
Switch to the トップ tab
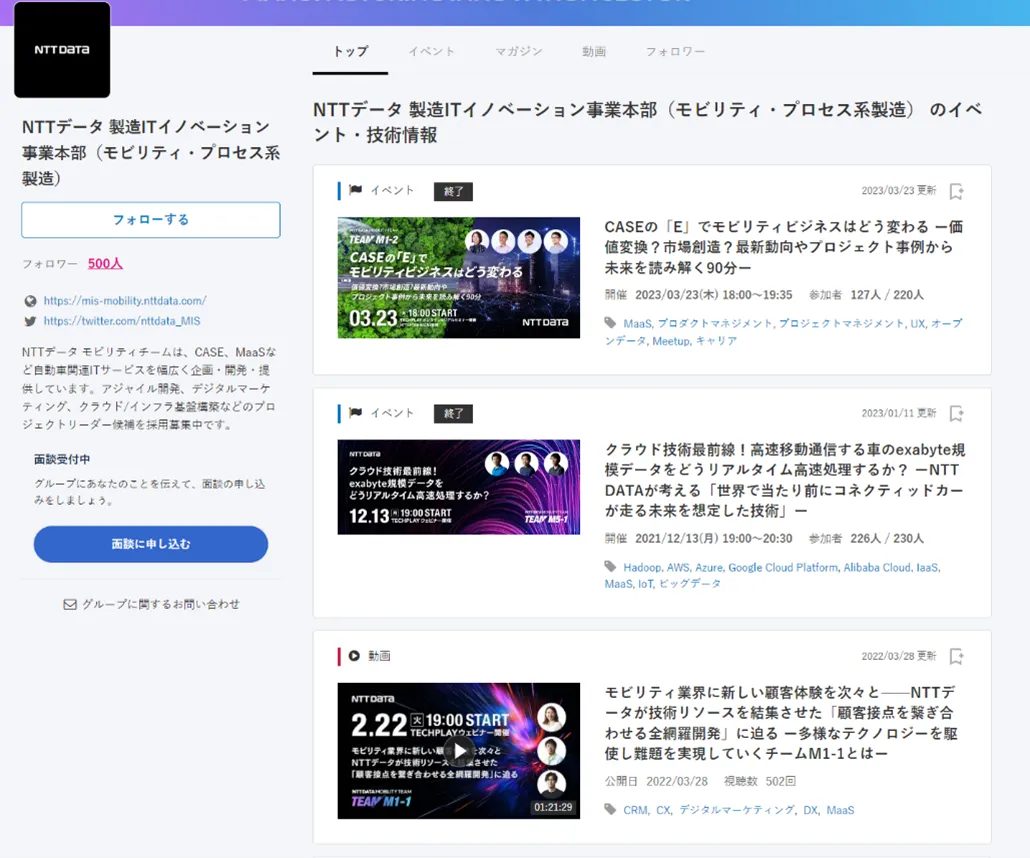pyautogui.click(x=350, y=52)
